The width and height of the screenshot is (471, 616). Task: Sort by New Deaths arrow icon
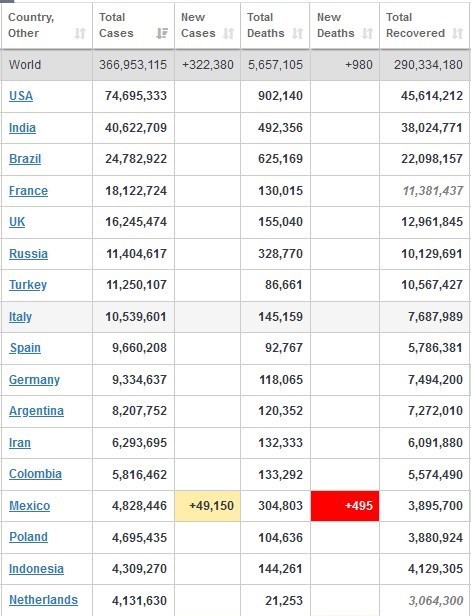(368, 33)
